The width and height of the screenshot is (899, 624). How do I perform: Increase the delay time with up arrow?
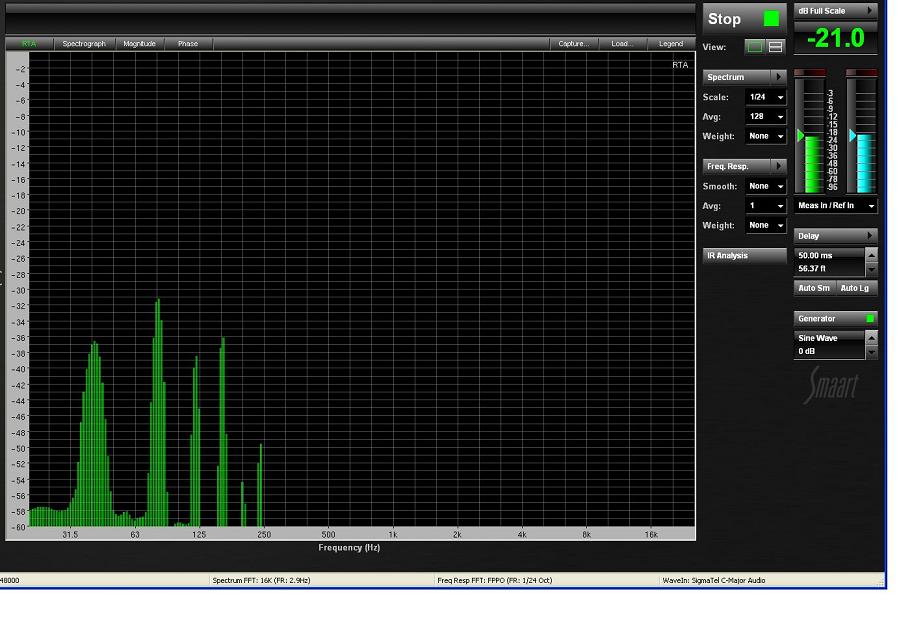pyautogui.click(x=871, y=255)
